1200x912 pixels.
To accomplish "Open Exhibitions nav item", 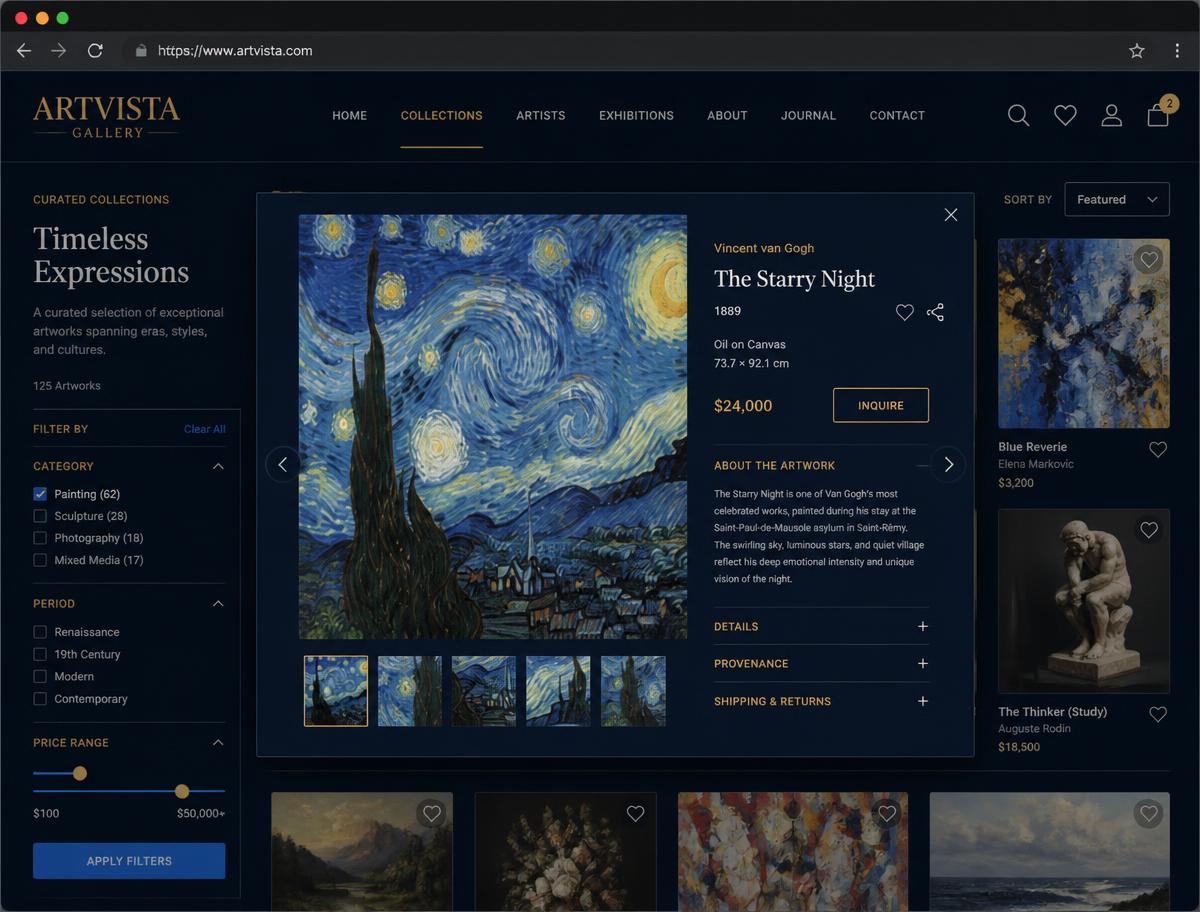I will [636, 115].
